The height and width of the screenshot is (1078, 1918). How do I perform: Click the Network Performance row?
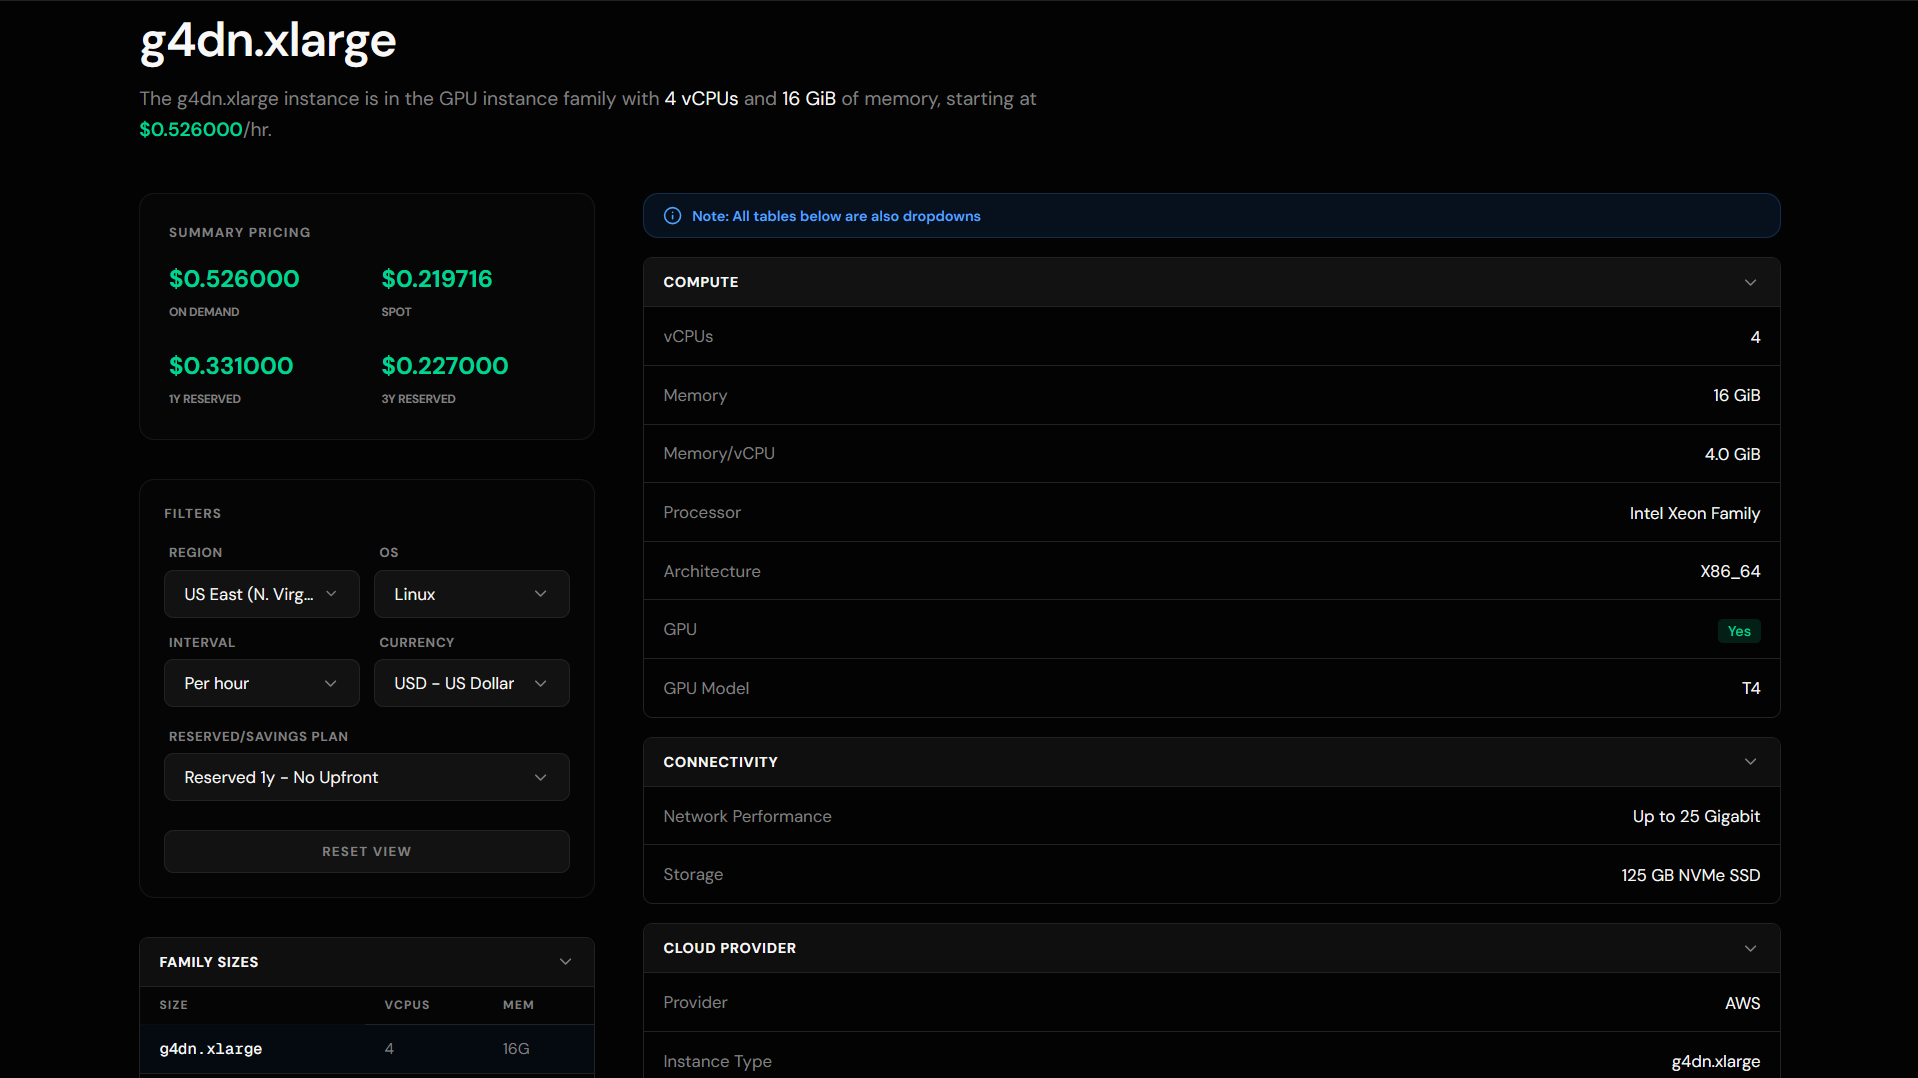[x=1210, y=815]
